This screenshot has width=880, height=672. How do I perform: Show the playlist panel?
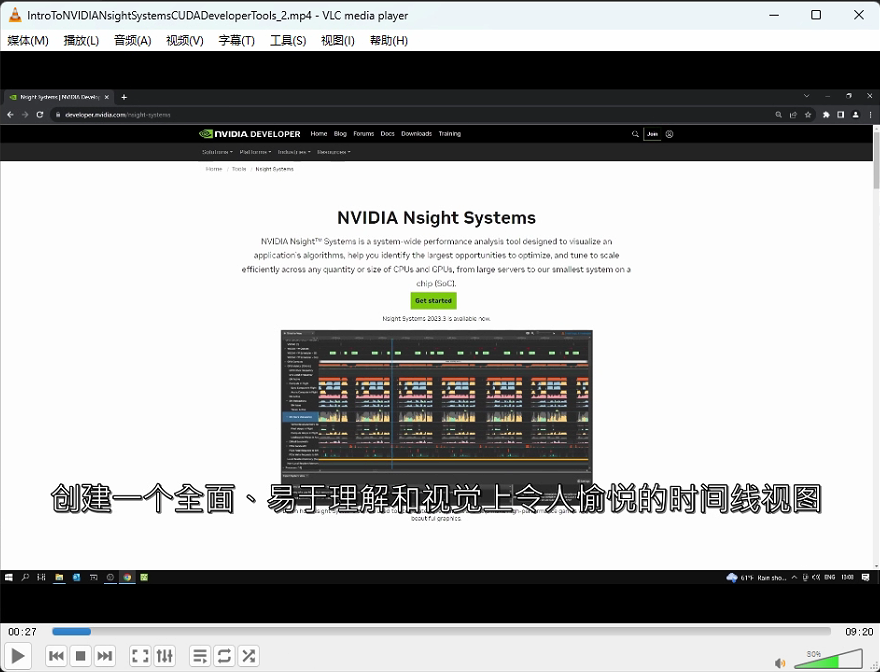200,656
